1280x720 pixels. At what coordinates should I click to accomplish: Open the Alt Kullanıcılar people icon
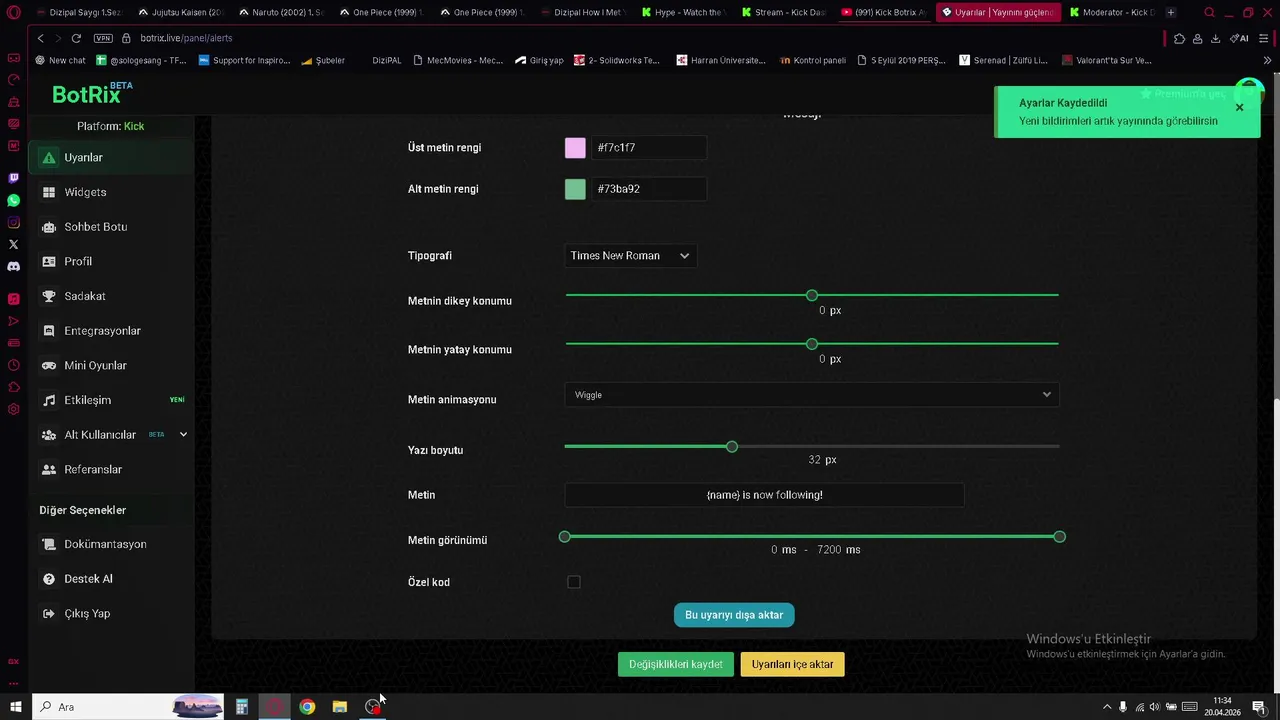pyautogui.click(x=49, y=435)
